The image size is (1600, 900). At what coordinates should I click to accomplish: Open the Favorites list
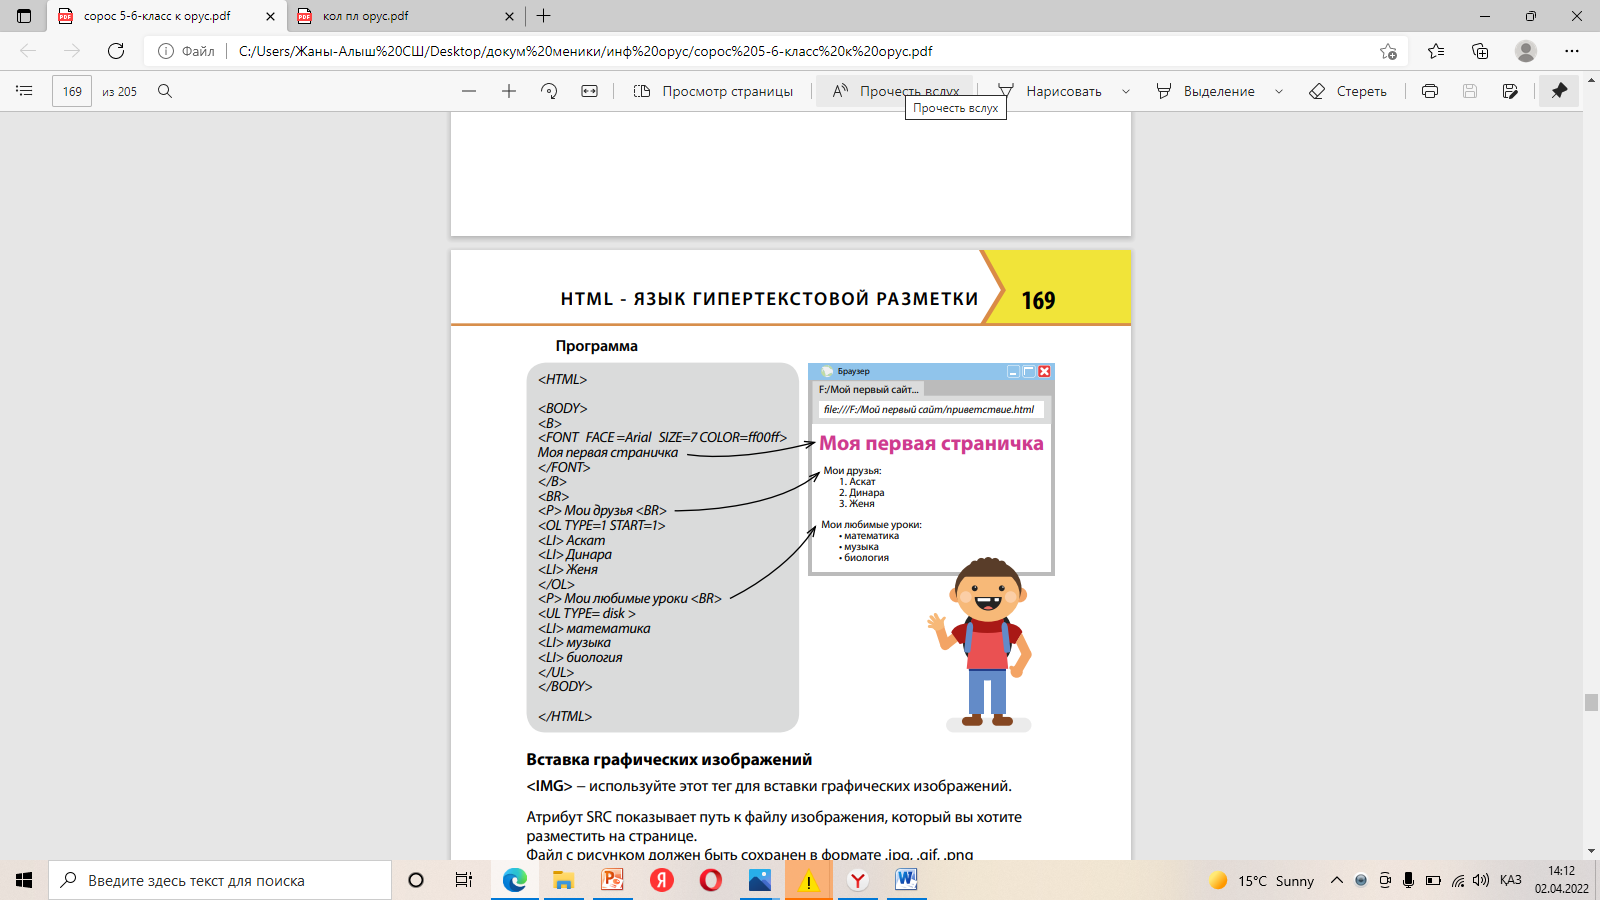click(x=1436, y=51)
